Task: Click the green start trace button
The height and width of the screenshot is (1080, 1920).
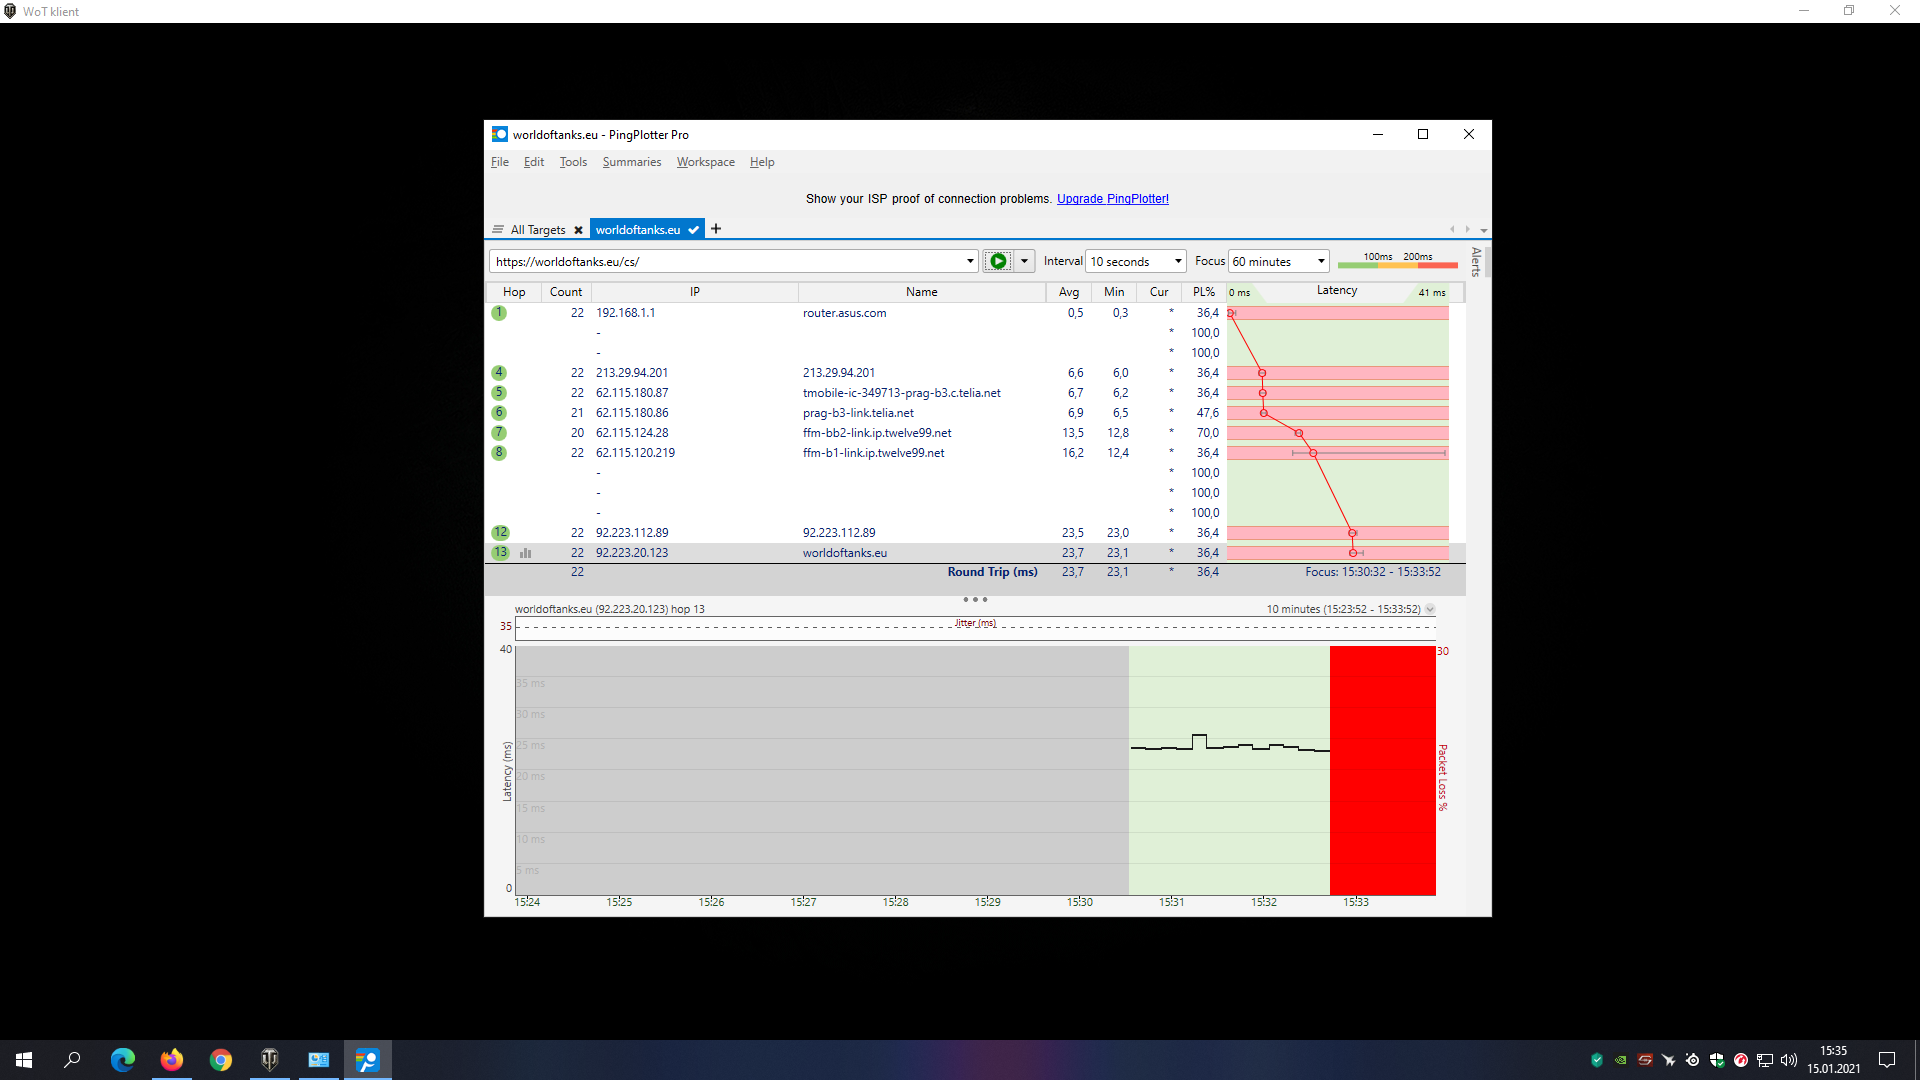Action: [997, 261]
